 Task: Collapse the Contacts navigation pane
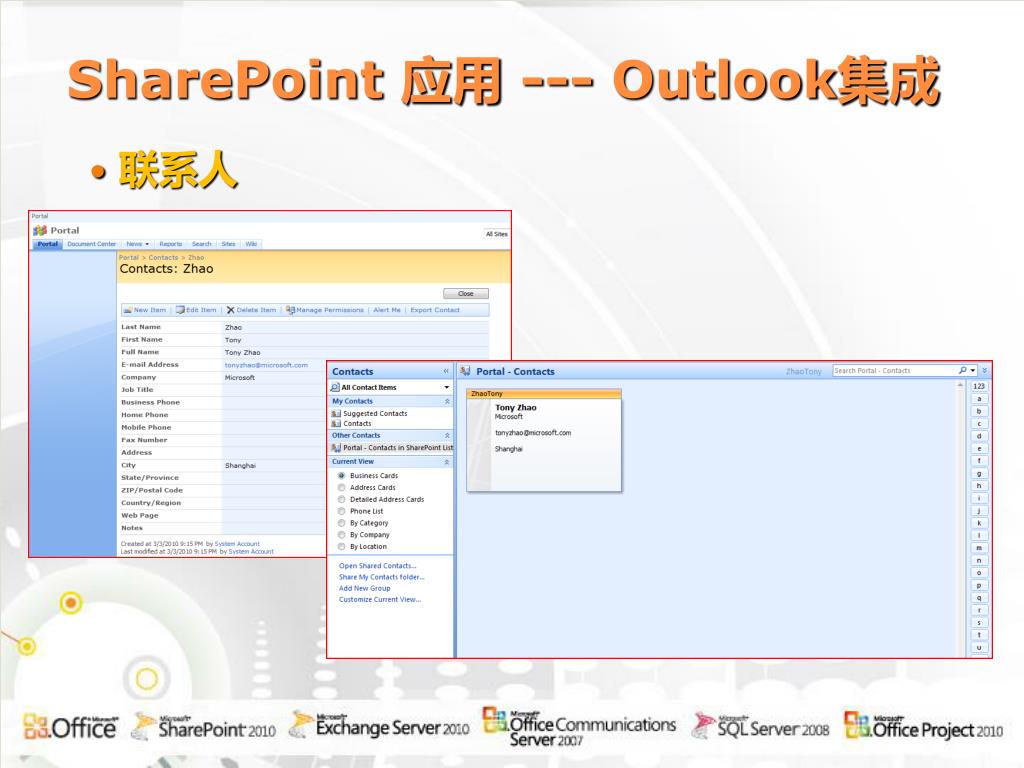446,371
